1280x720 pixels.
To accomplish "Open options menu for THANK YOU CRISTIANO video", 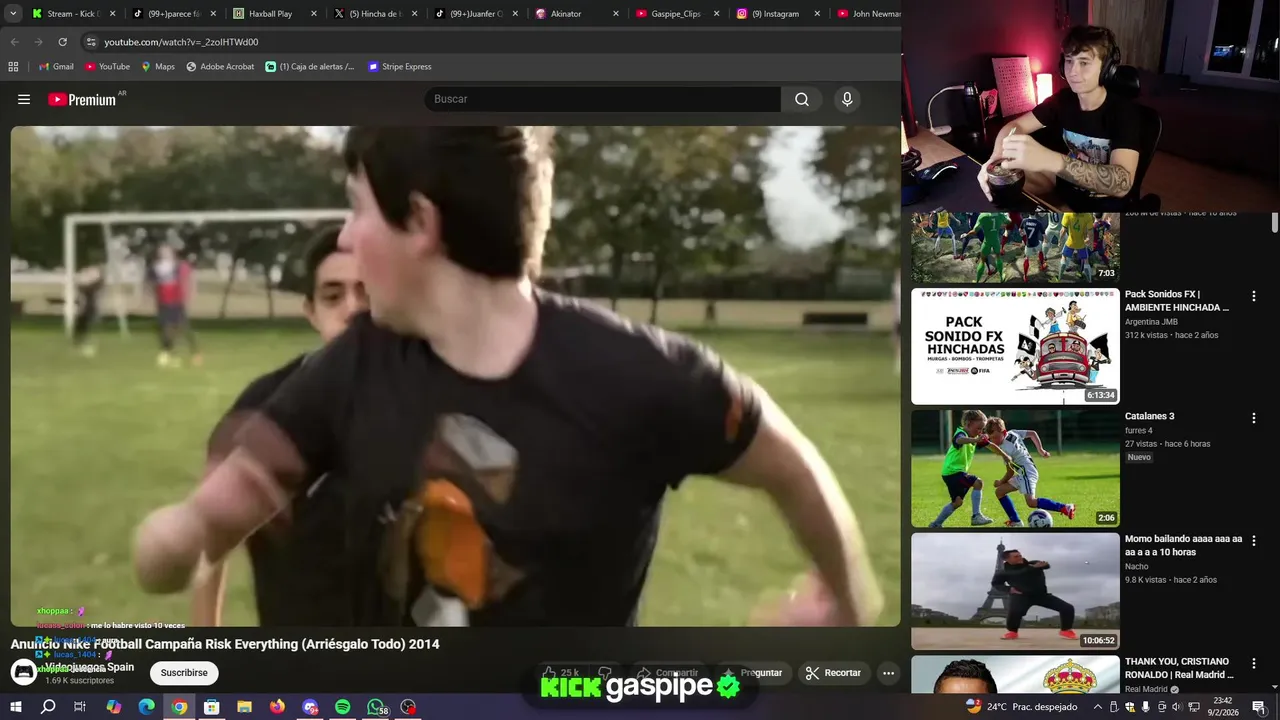I will [x=1253, y=662].
